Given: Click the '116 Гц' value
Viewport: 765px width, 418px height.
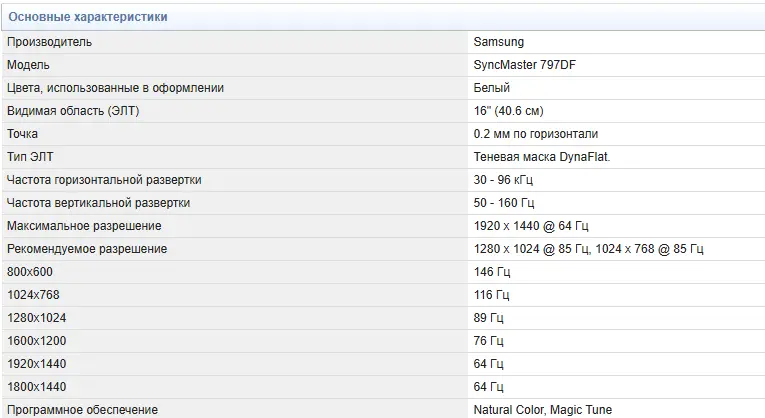Looking at the screenshot, I should tap(491, 295).
